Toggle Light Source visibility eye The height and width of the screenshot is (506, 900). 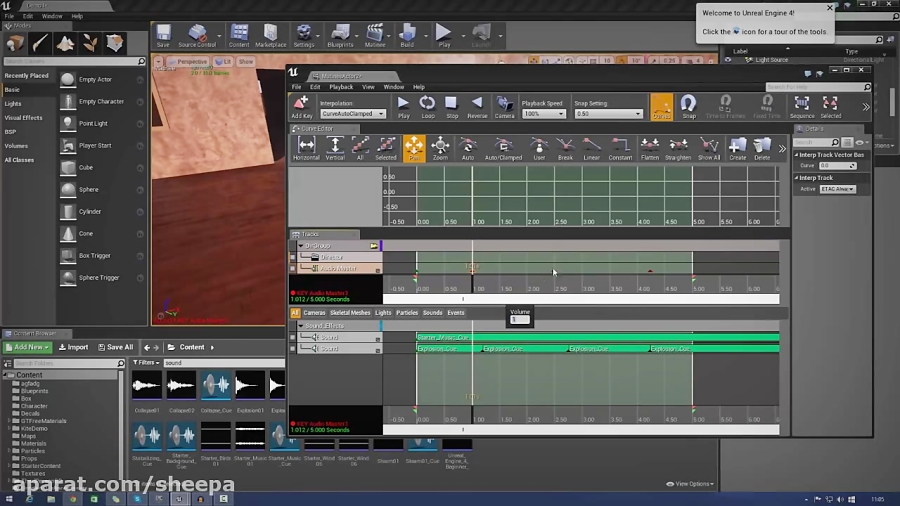[728, 60]
